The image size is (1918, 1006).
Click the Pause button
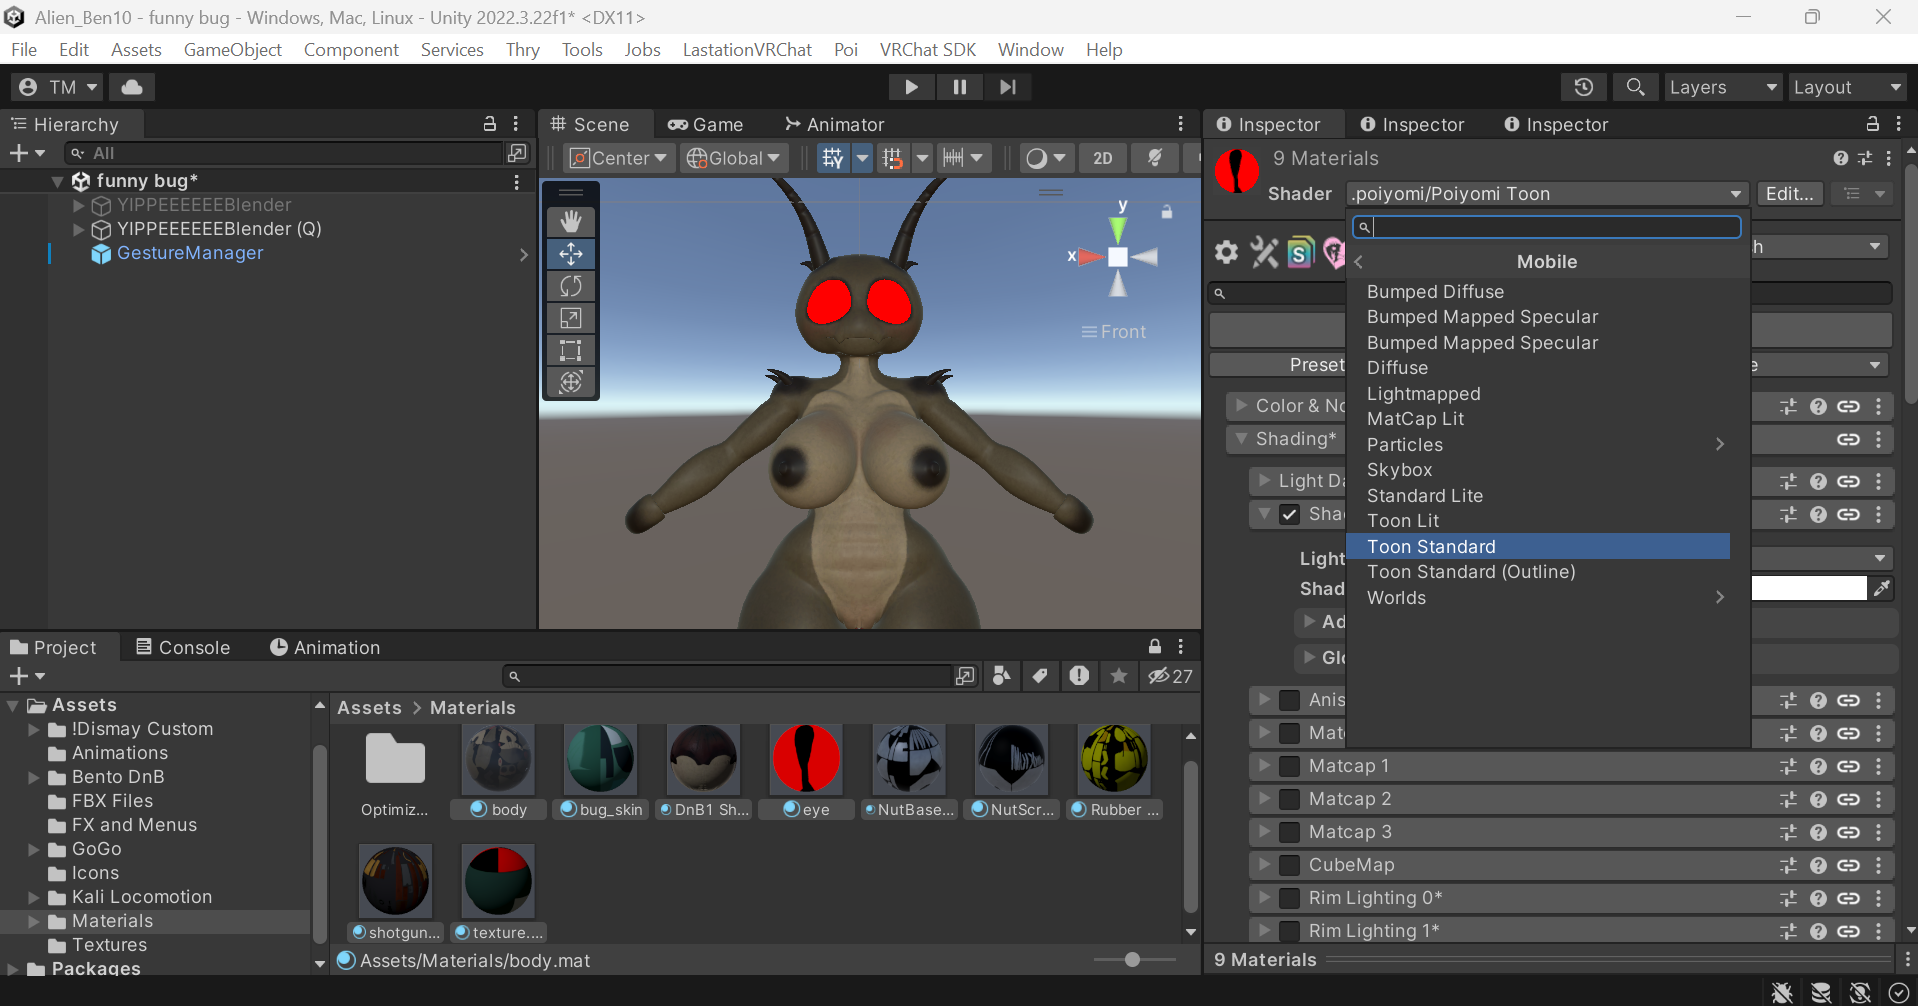pyautogui.click(x=960, y=87)
